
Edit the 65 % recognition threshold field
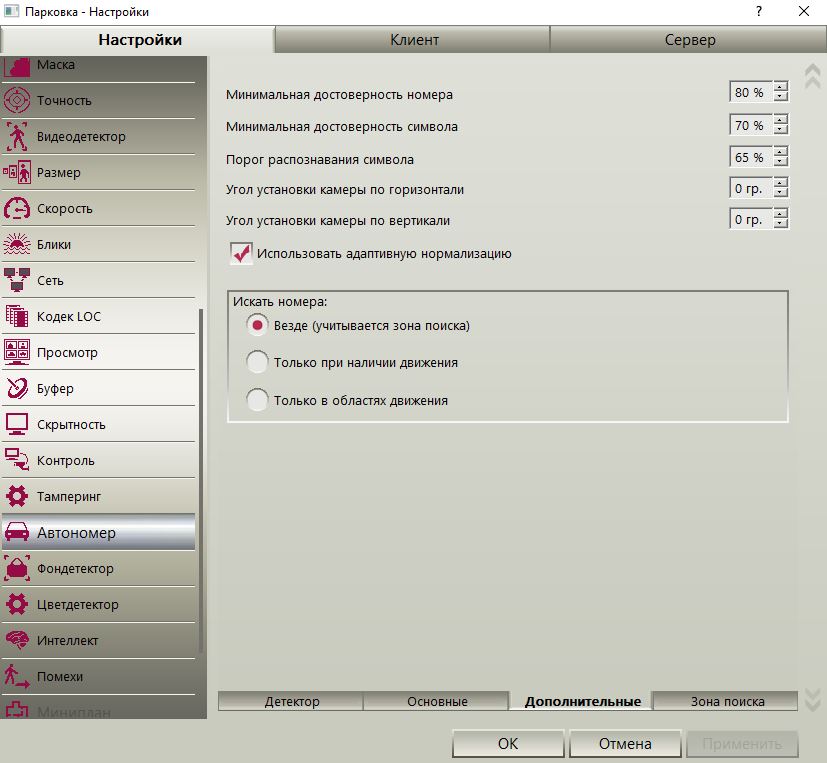[x=751, y=156]
